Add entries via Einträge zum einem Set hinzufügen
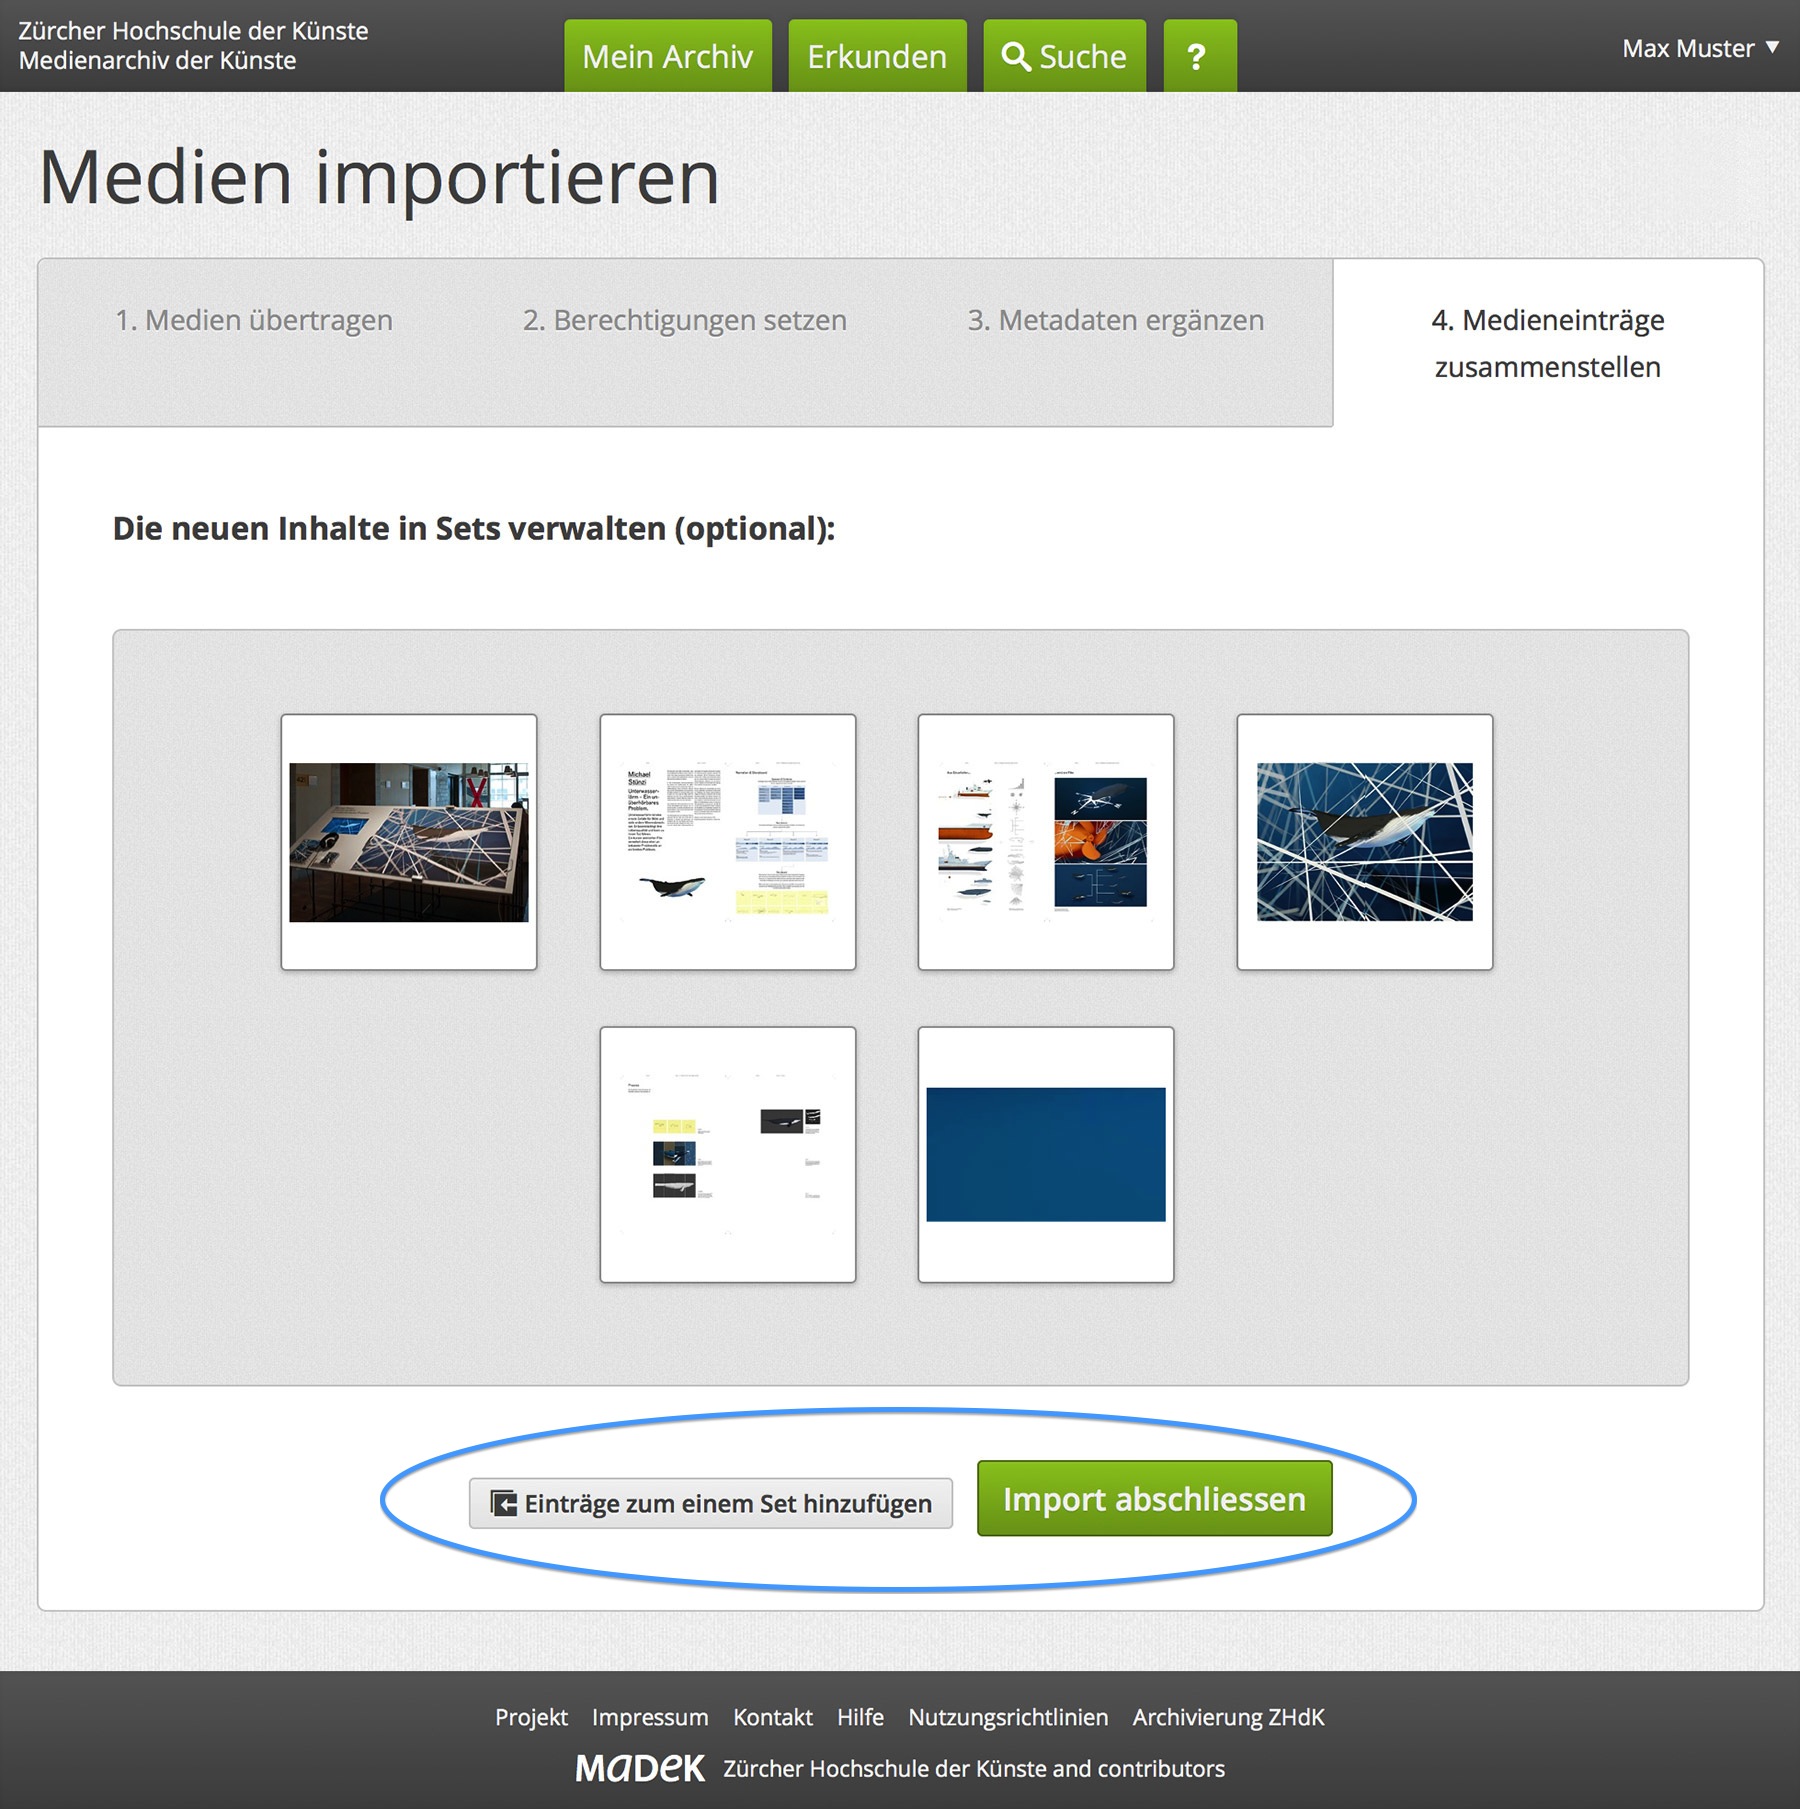The width and height of the screenshot is (1800, 1809). (711, 1503)
